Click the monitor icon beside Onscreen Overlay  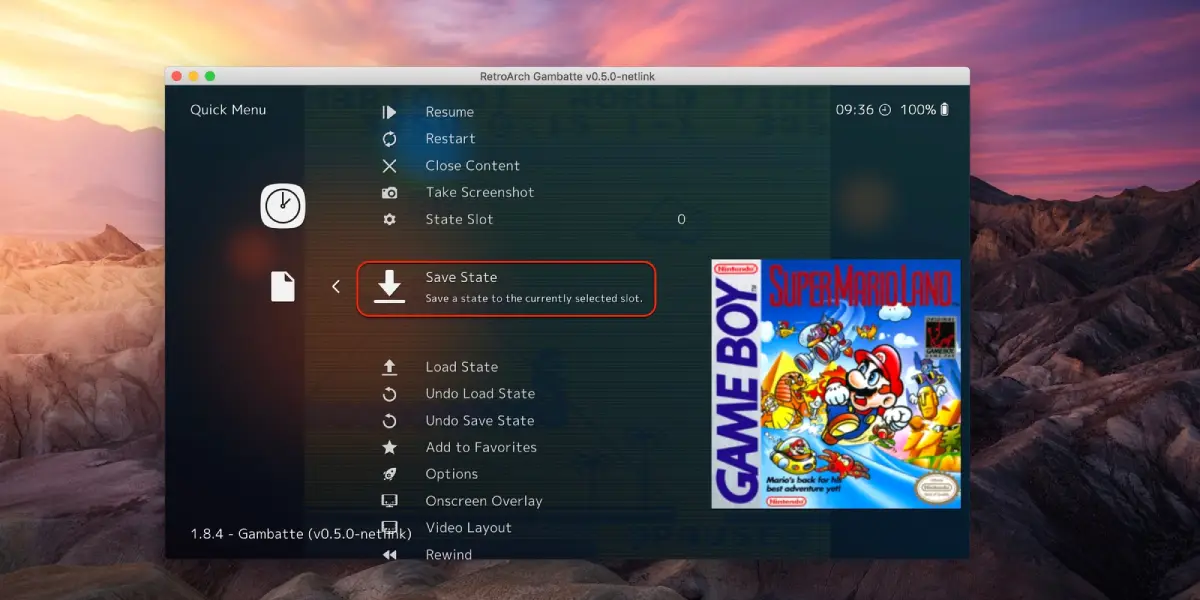389,501
